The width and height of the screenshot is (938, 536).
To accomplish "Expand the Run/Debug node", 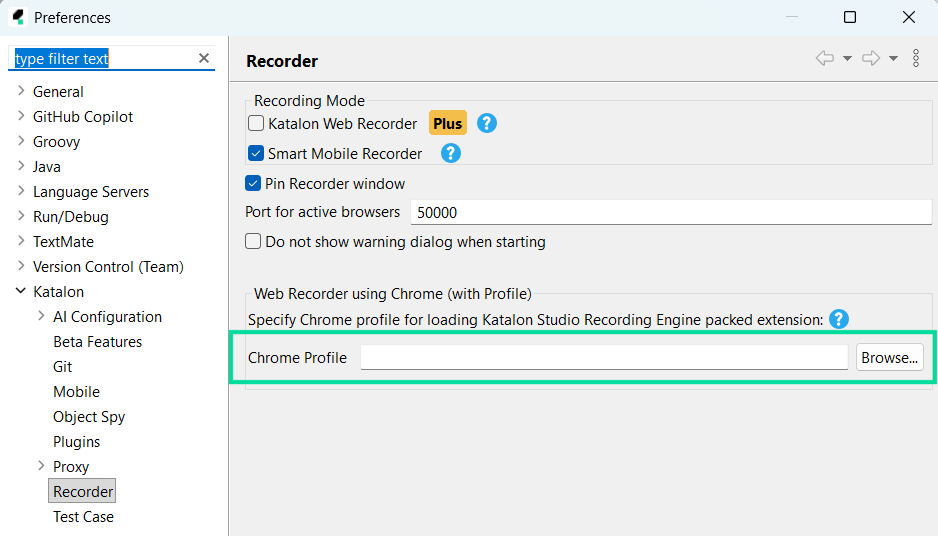I will point(21,216).
